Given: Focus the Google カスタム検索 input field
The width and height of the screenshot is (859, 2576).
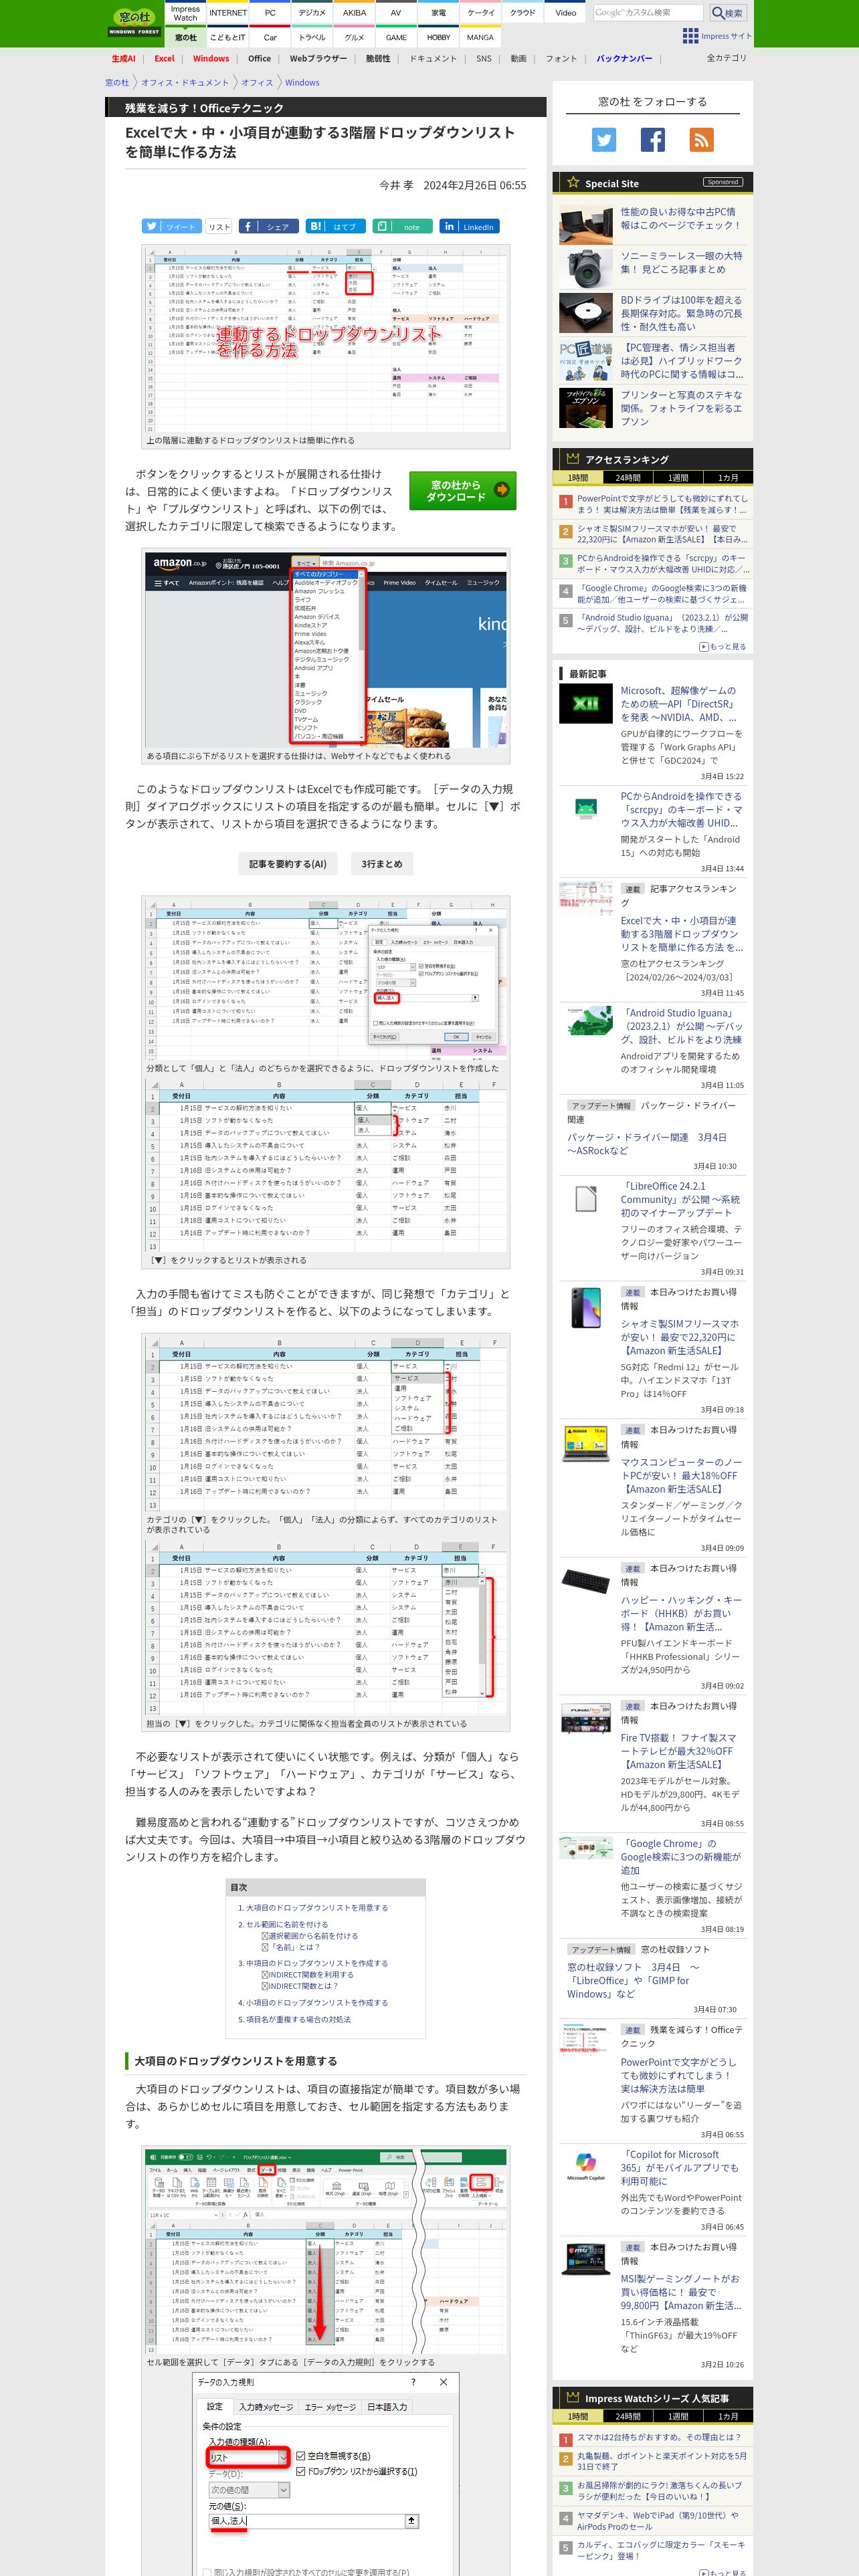Looking at the screenshot, I should 649,13.
